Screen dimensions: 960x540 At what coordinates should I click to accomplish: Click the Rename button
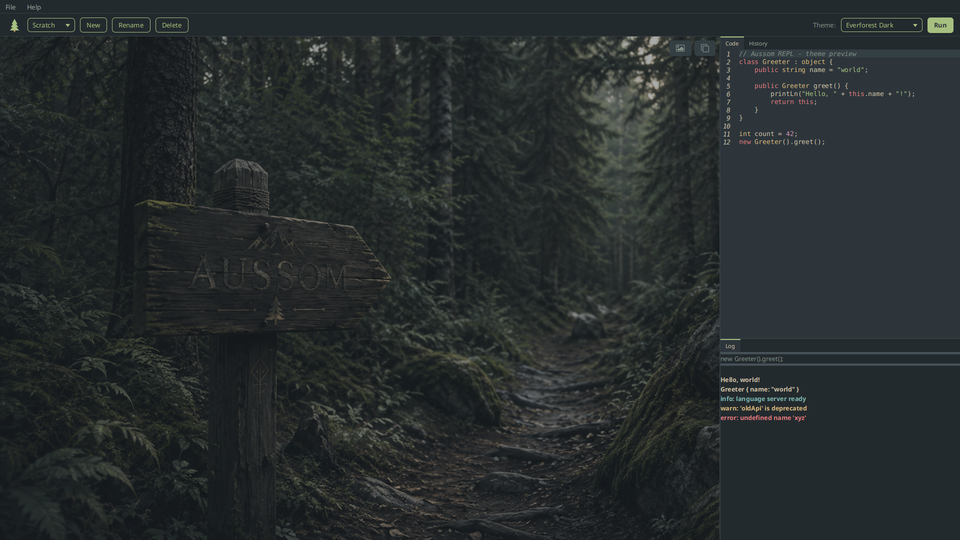pos(131,25)
